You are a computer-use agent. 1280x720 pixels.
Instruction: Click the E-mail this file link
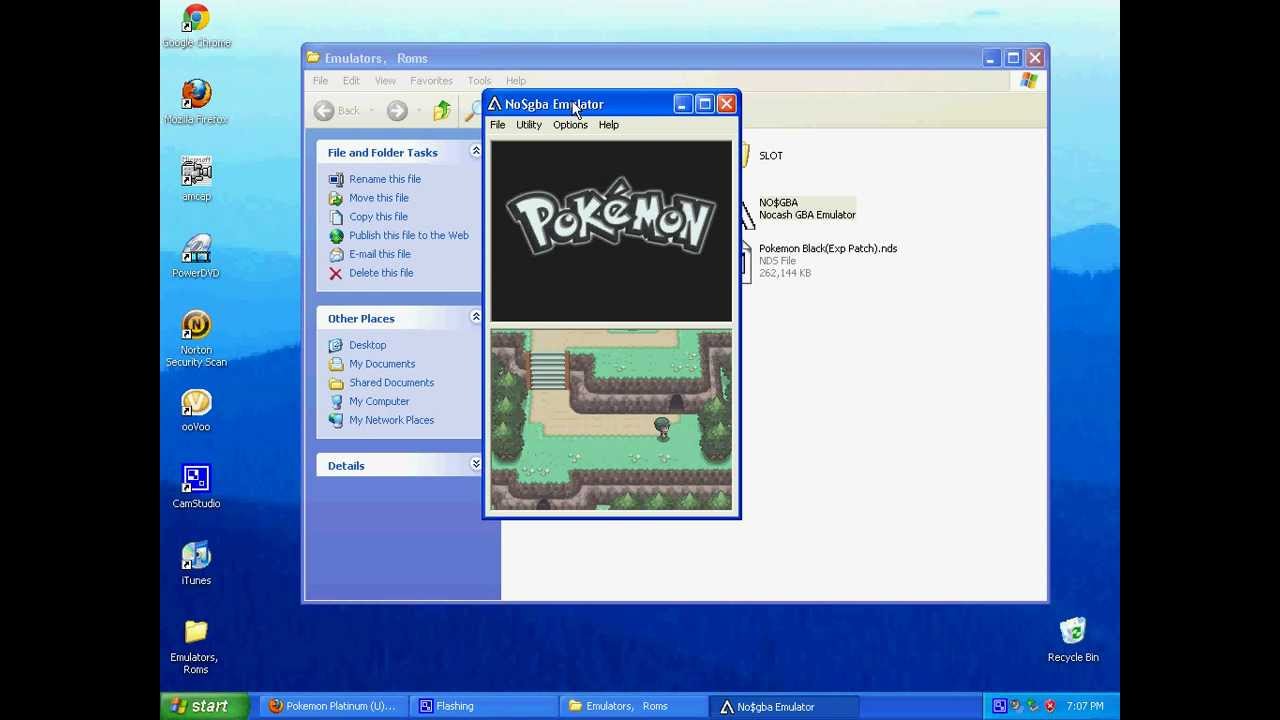coord(380,254)
